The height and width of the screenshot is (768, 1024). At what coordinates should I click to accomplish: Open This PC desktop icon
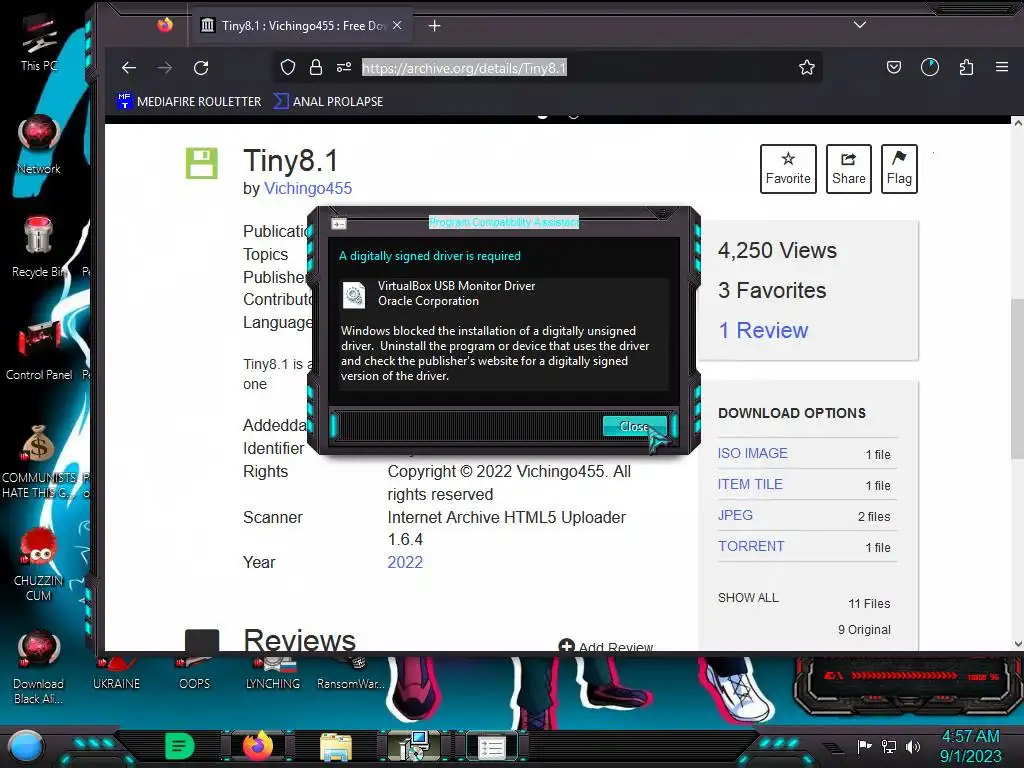coord(39,42)
